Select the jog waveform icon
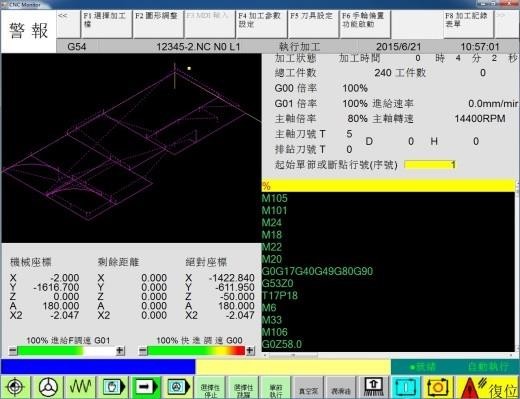The height and width of the screenshot is (399, 520). pyautogui.click(x=80, y=387)
